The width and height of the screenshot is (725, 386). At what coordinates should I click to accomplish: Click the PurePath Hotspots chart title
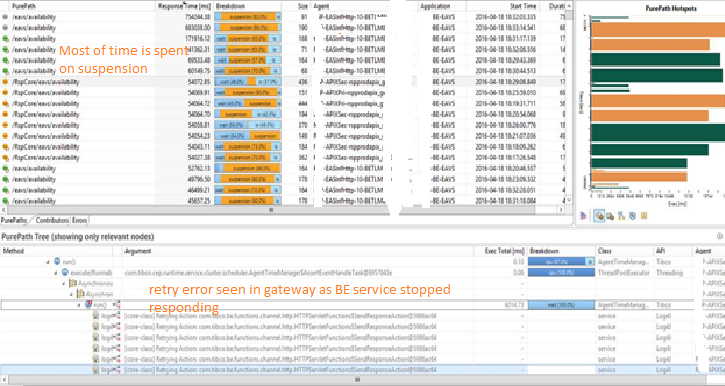coord(671,8)
